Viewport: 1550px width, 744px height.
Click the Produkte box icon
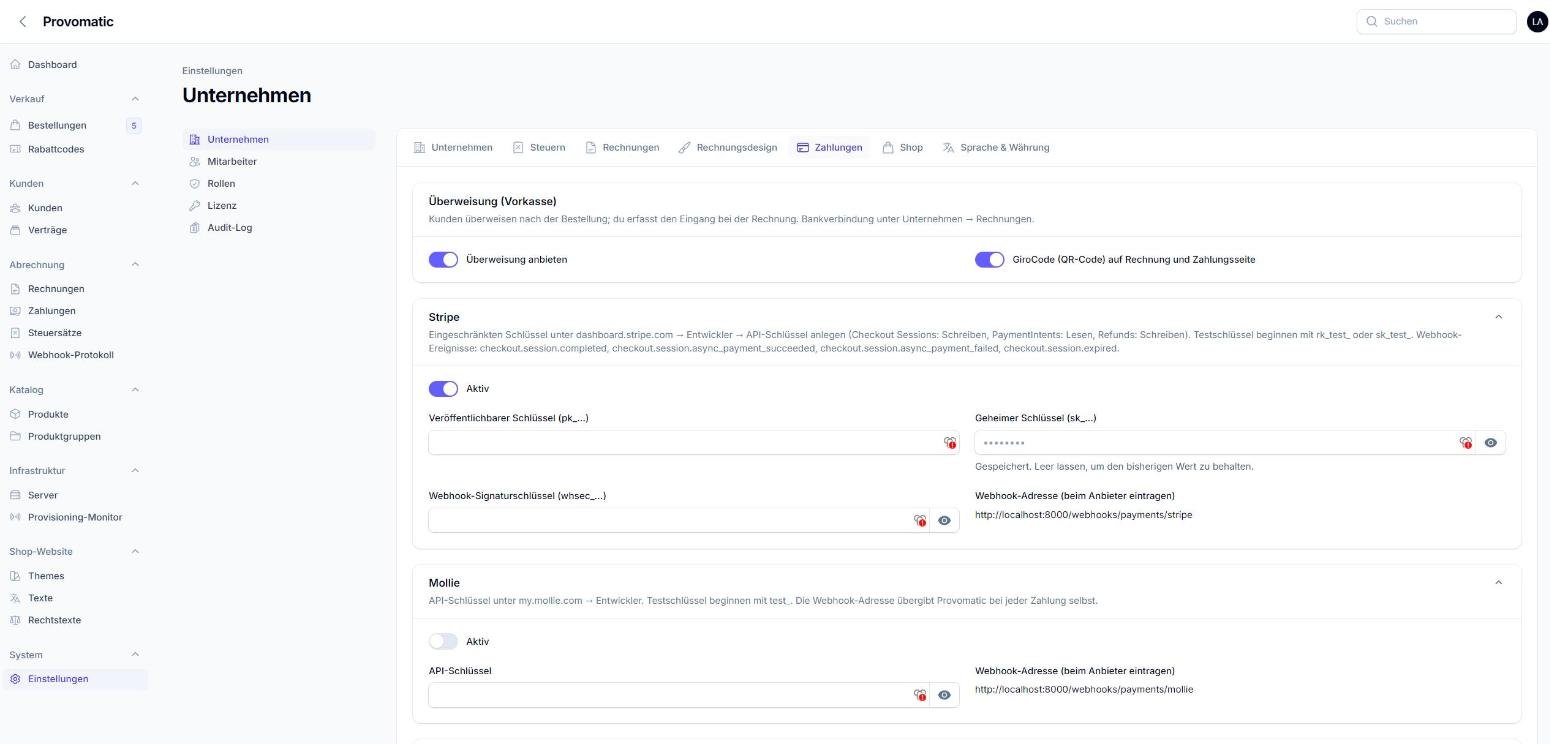coord(15,414)
